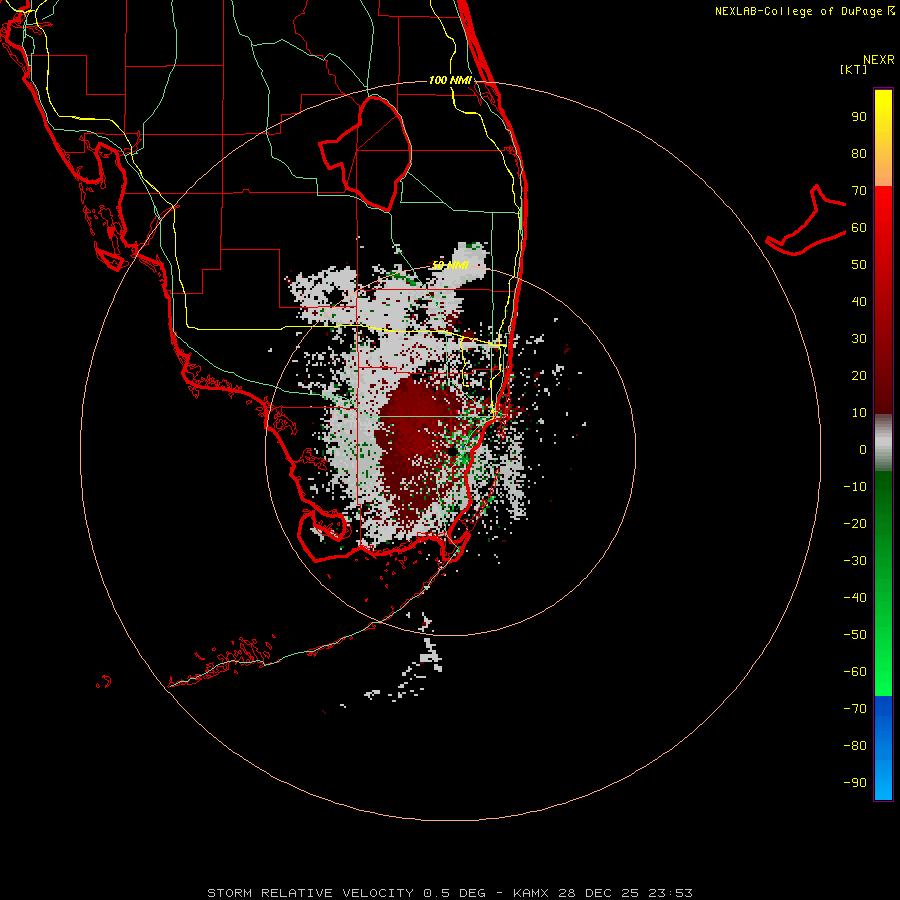Click the positive 10 knot scale value
This screenshot has height=900, width=900.
859,413
